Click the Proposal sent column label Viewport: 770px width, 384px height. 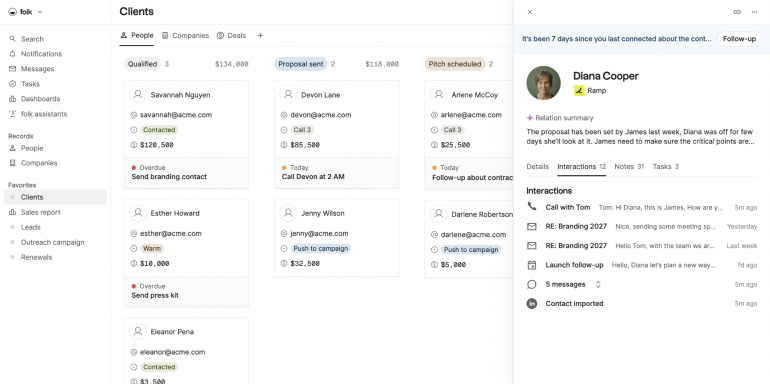(301, 64)
